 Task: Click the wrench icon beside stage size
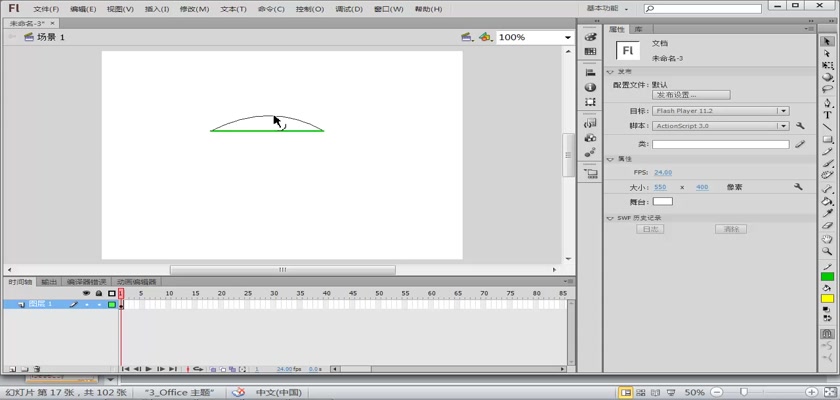tap(798, 187)
